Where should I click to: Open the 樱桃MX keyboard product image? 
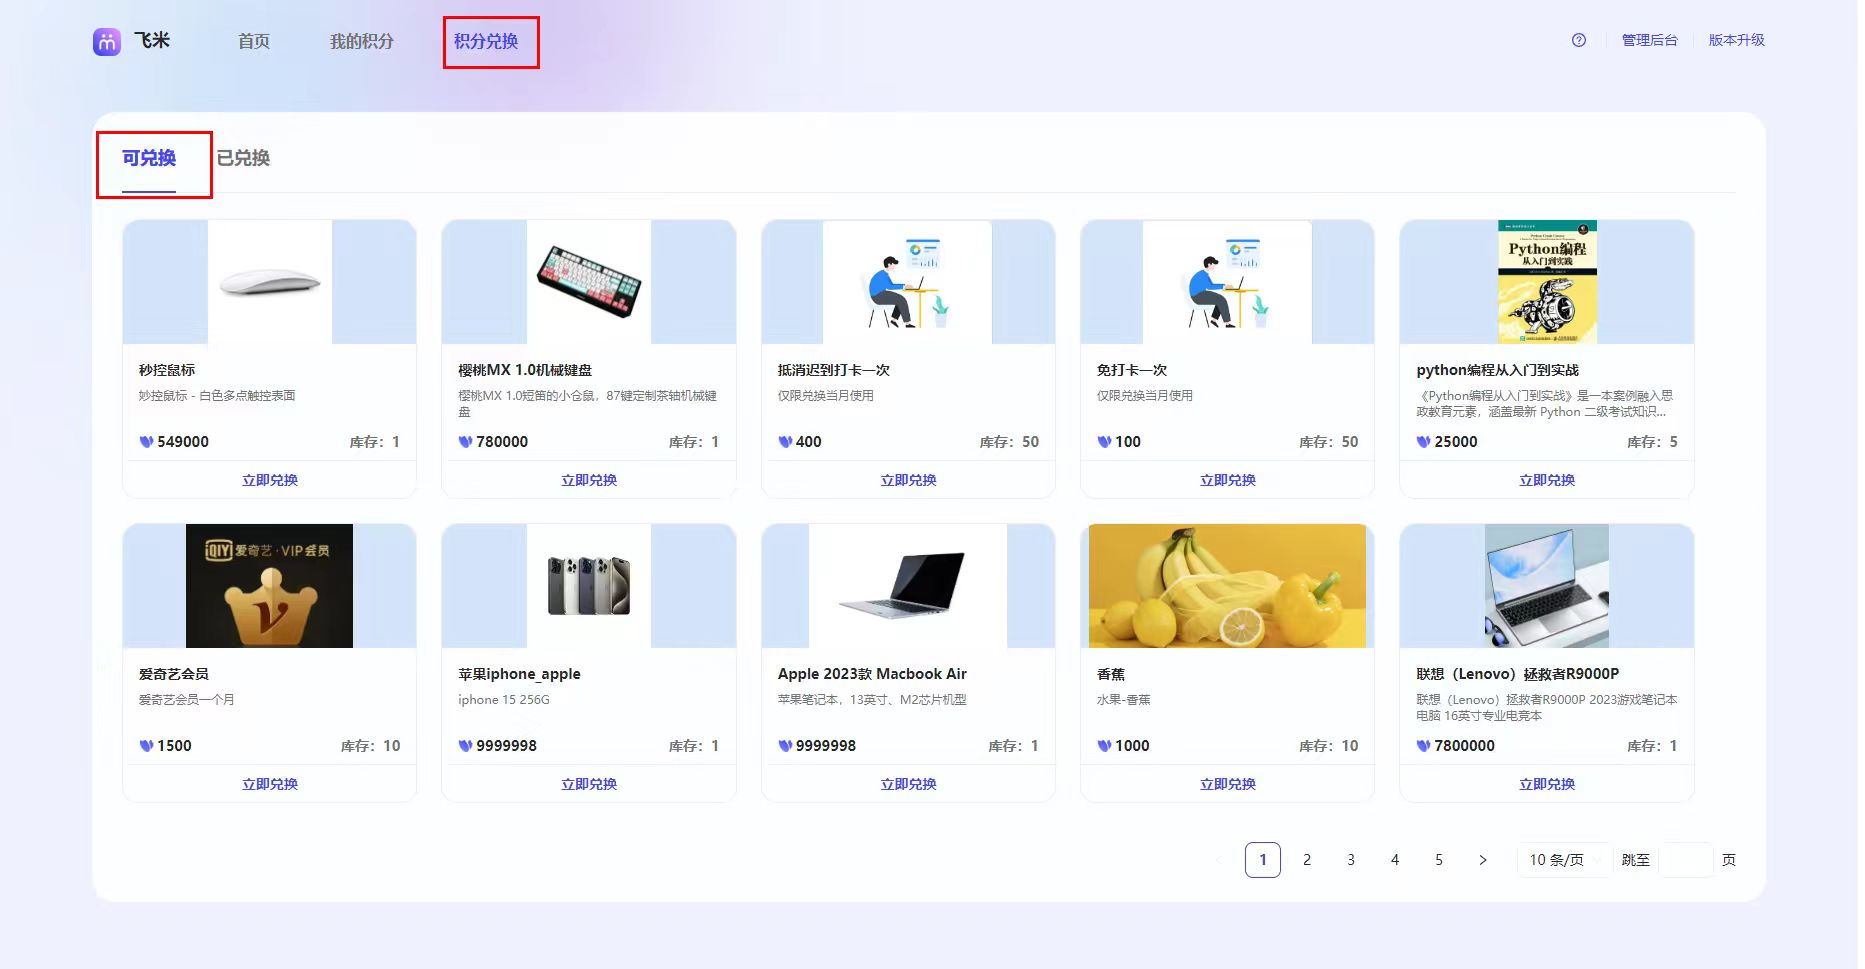coord(589,282)
